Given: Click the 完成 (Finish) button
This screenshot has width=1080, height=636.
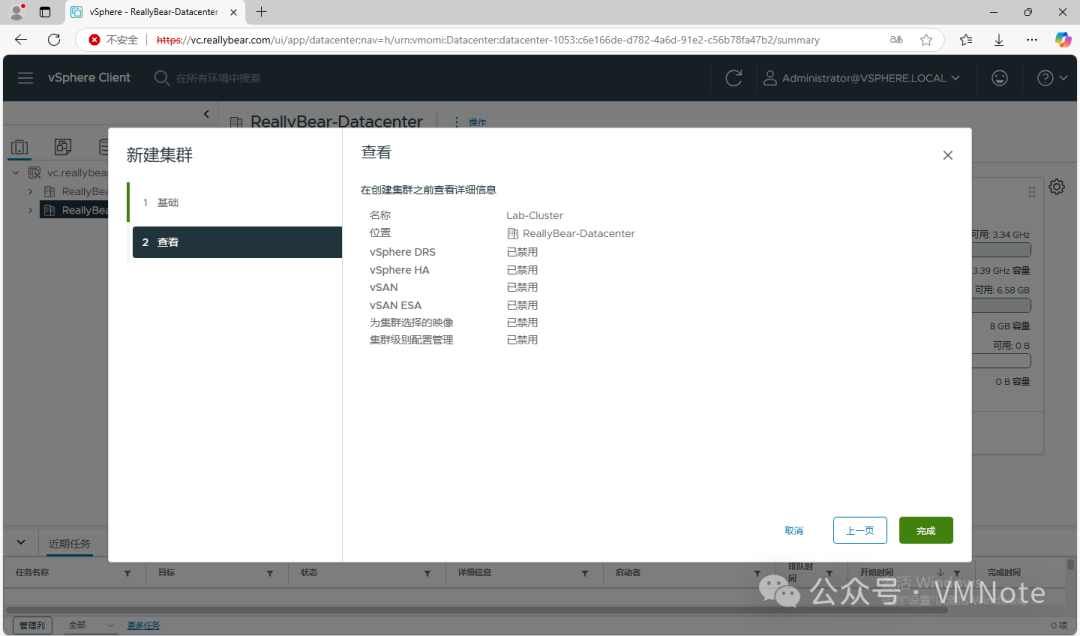Looking at the screenshot, I should click(x=926, y=530).
